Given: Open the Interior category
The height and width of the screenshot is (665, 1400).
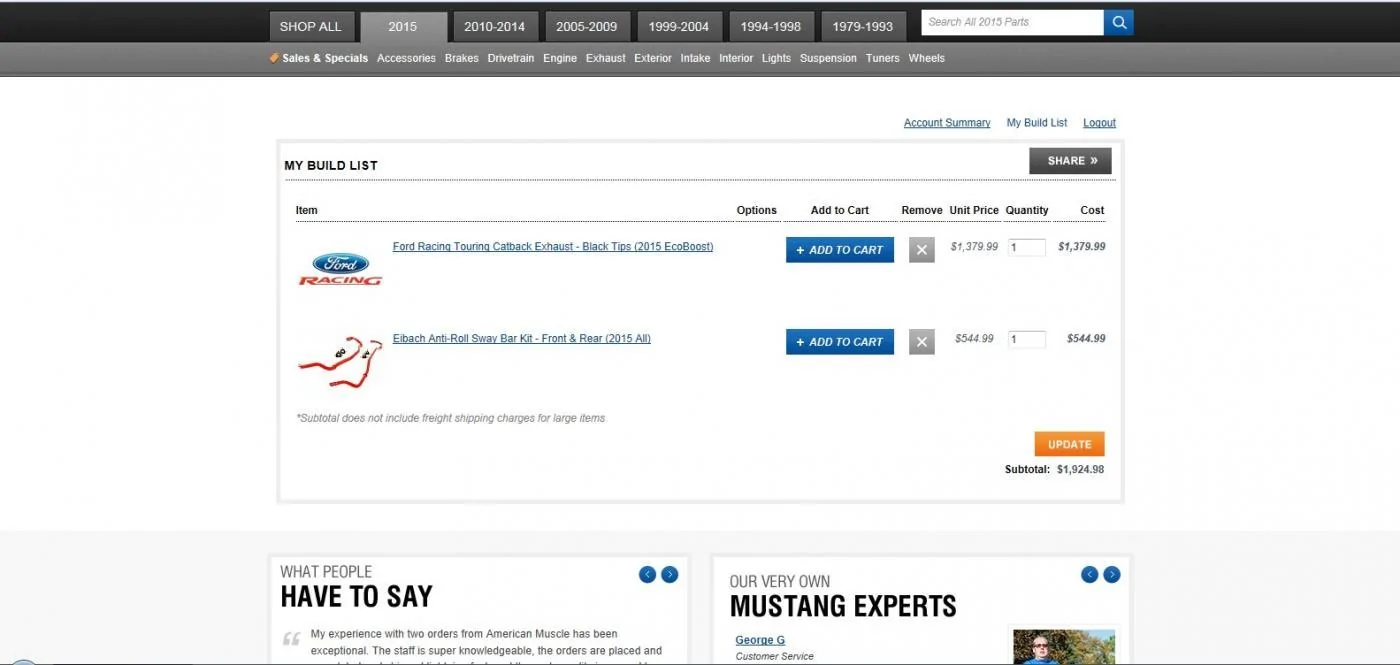Looking at the screenshot, I should 736,58.
